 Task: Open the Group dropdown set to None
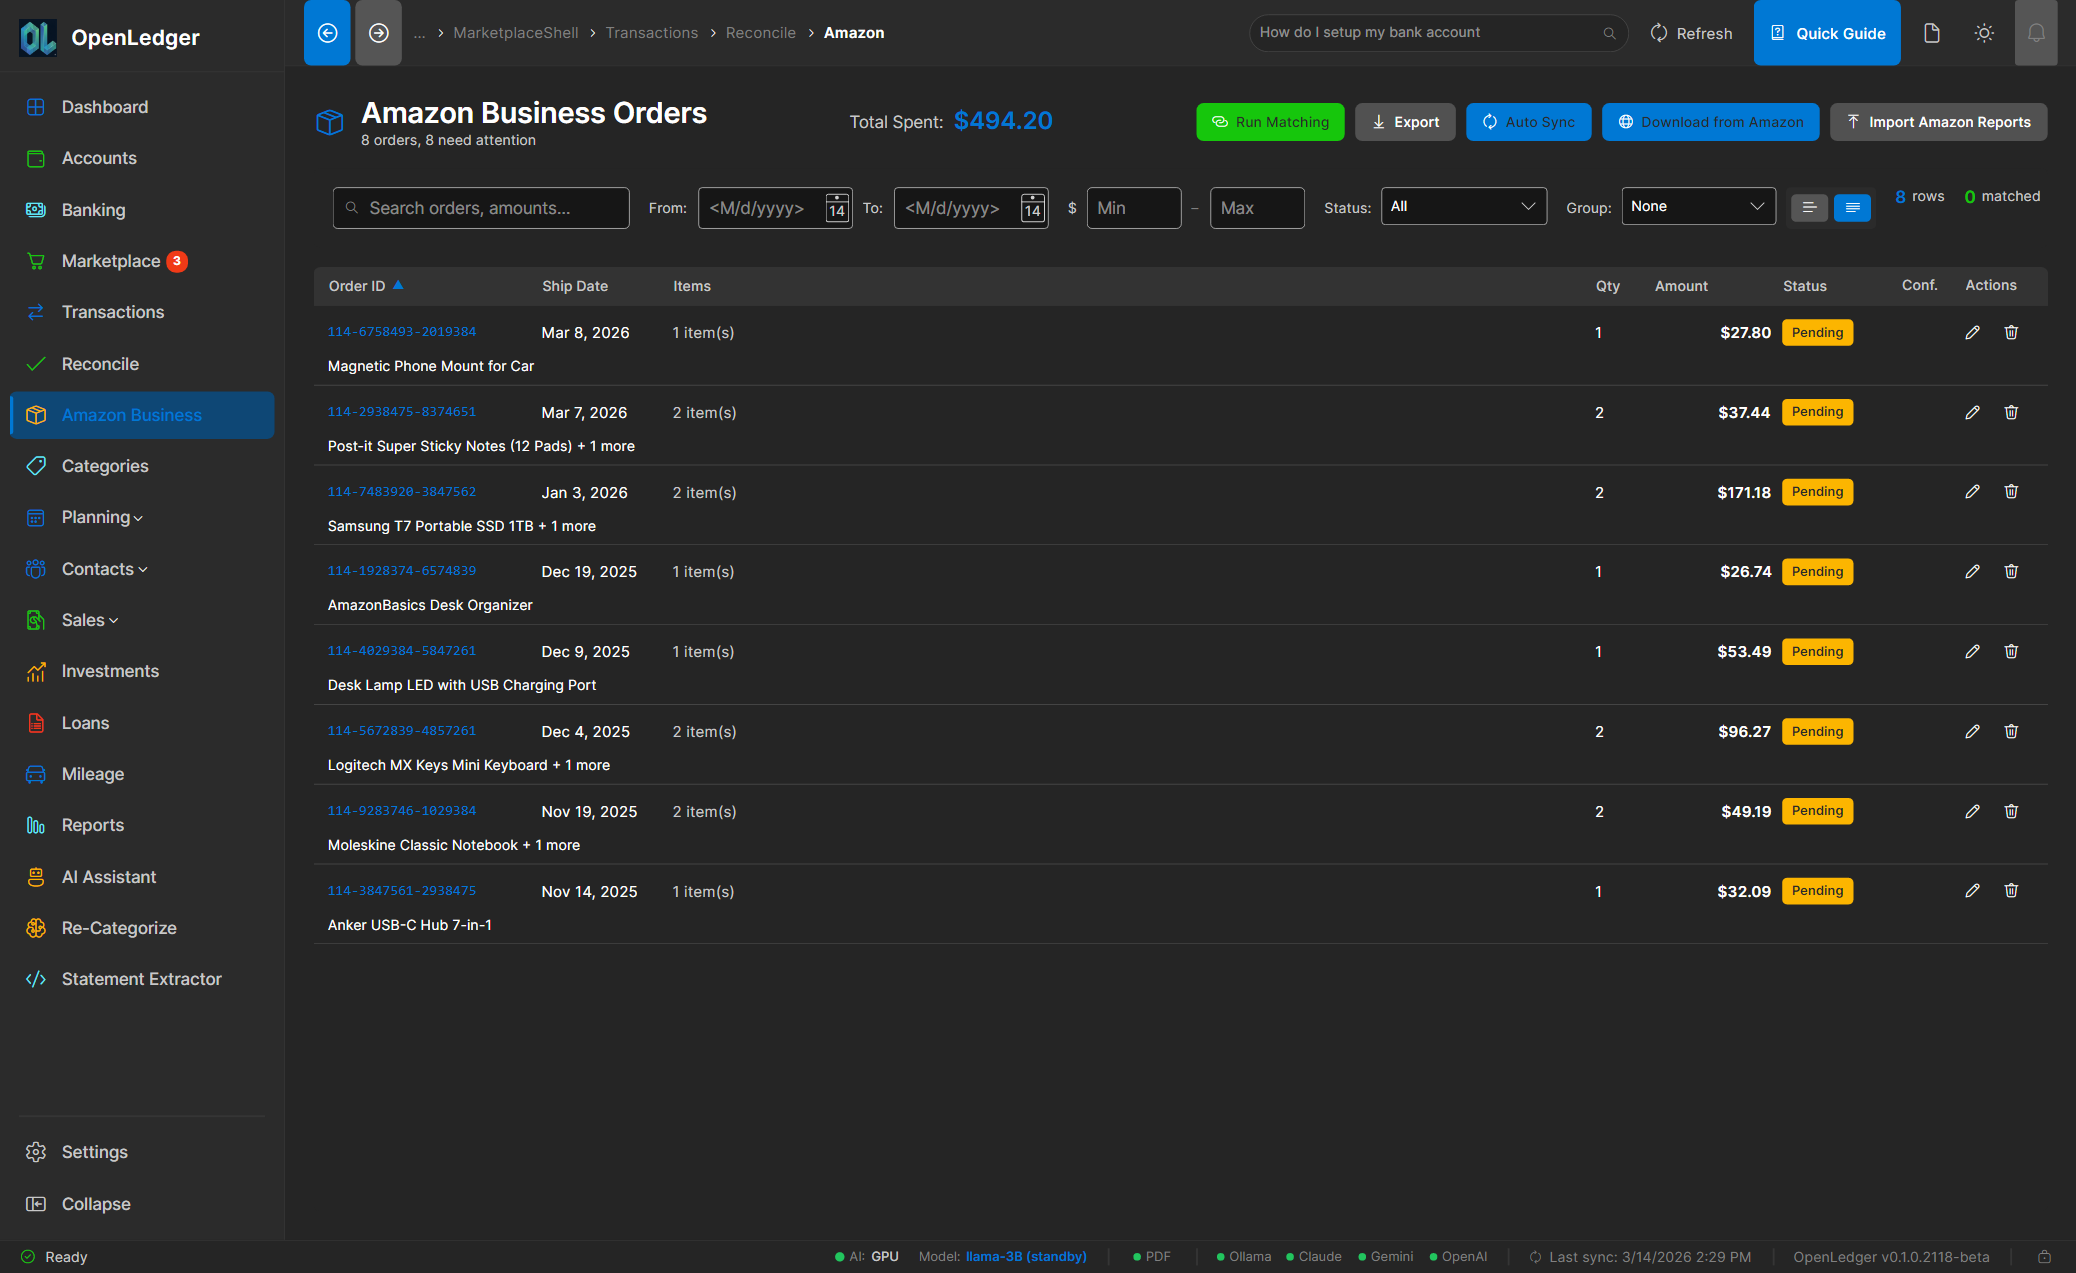[x=1697, y=206]
